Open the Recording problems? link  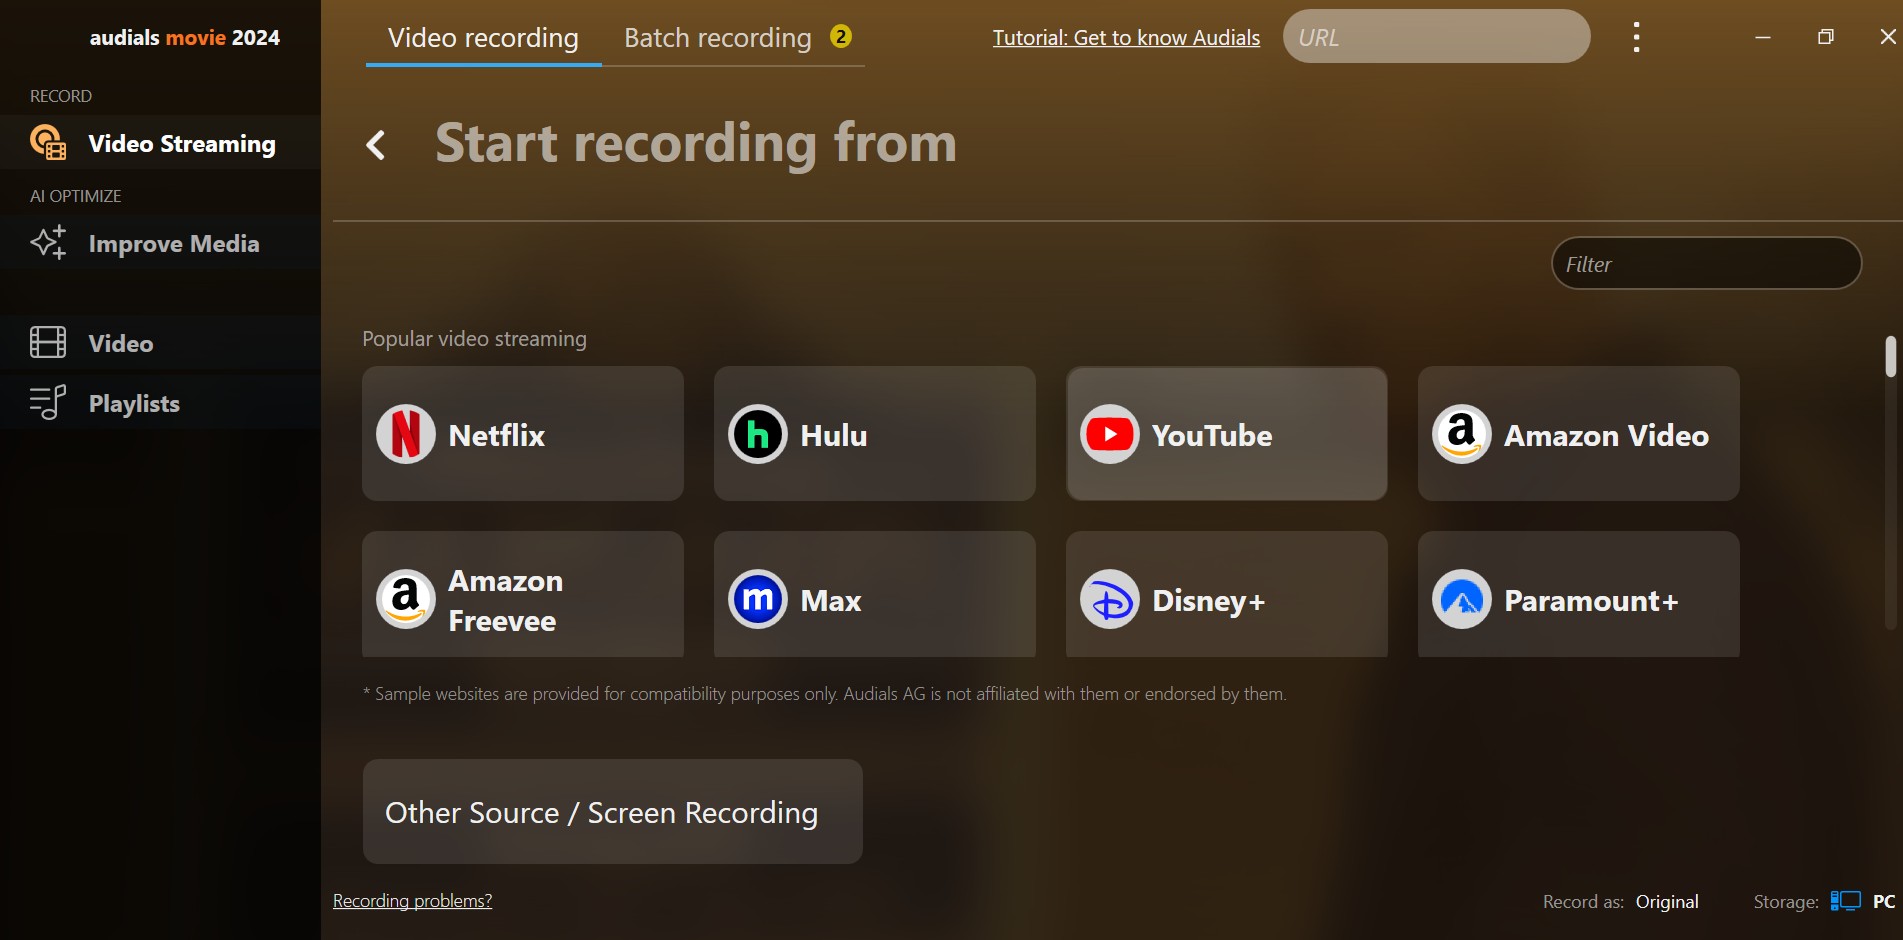pos(412,901)
